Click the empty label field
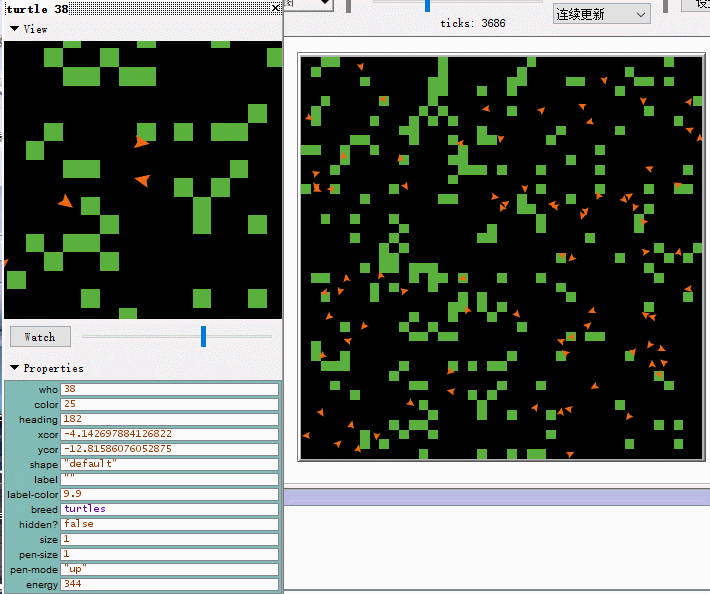Viewport: 710px width, 594px height. click(169, 479)
